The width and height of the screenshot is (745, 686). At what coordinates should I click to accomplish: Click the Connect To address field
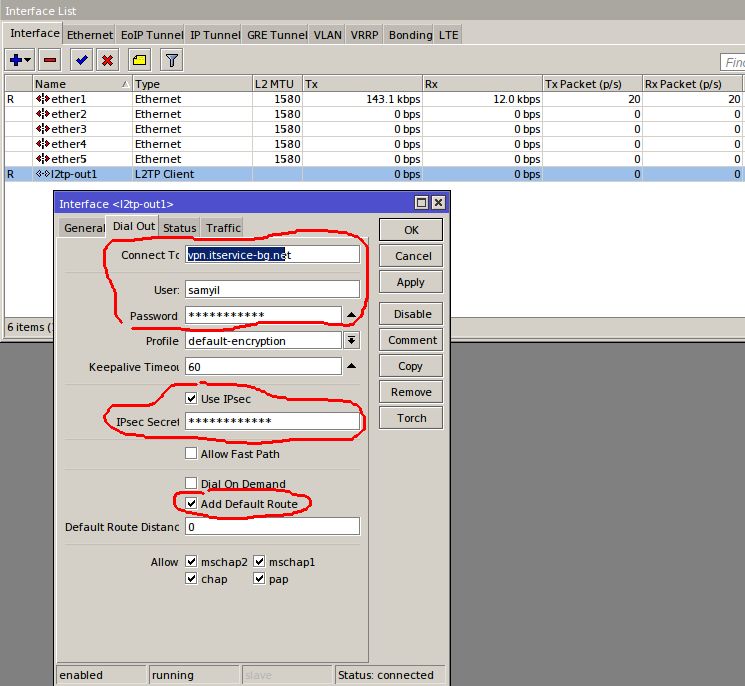point(272,255)
